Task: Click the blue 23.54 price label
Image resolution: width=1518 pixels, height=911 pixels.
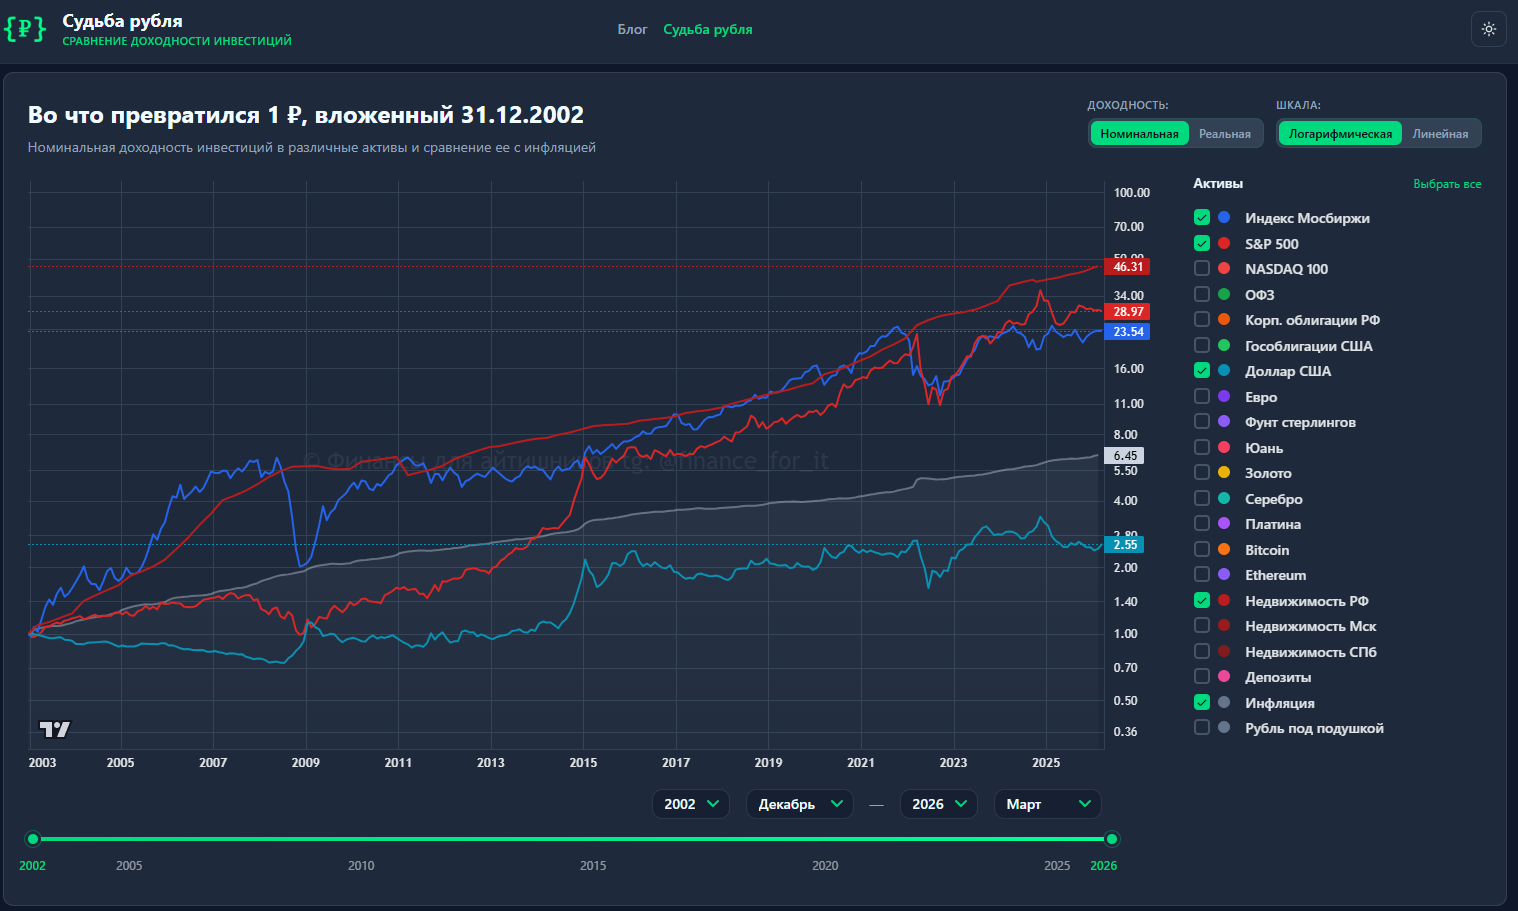Action: [1127, 332]
